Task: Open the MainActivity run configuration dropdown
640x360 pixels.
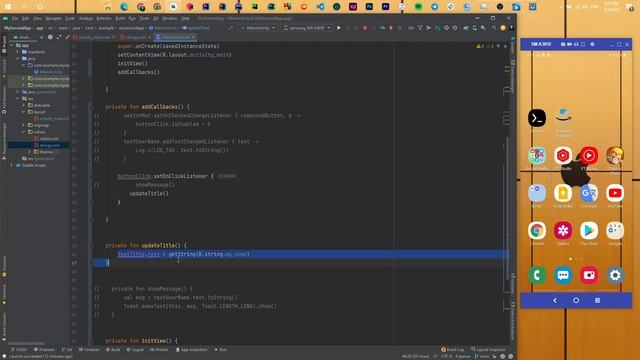Action: (258, 28)
